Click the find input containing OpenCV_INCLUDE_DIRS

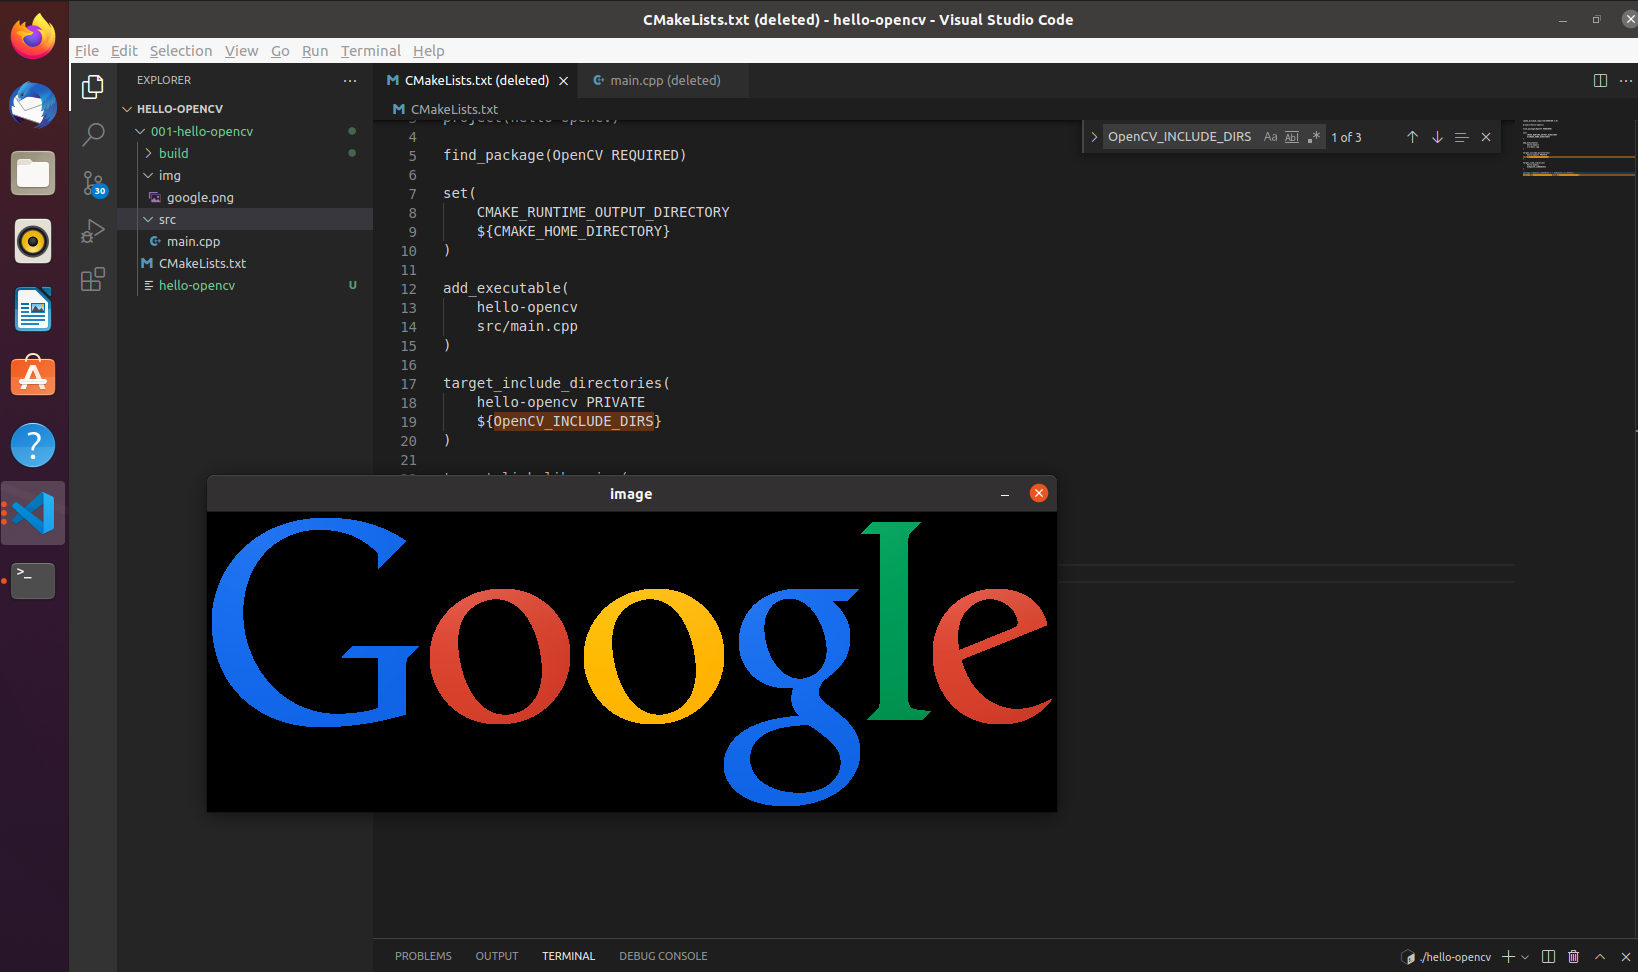click(1180, 137)
